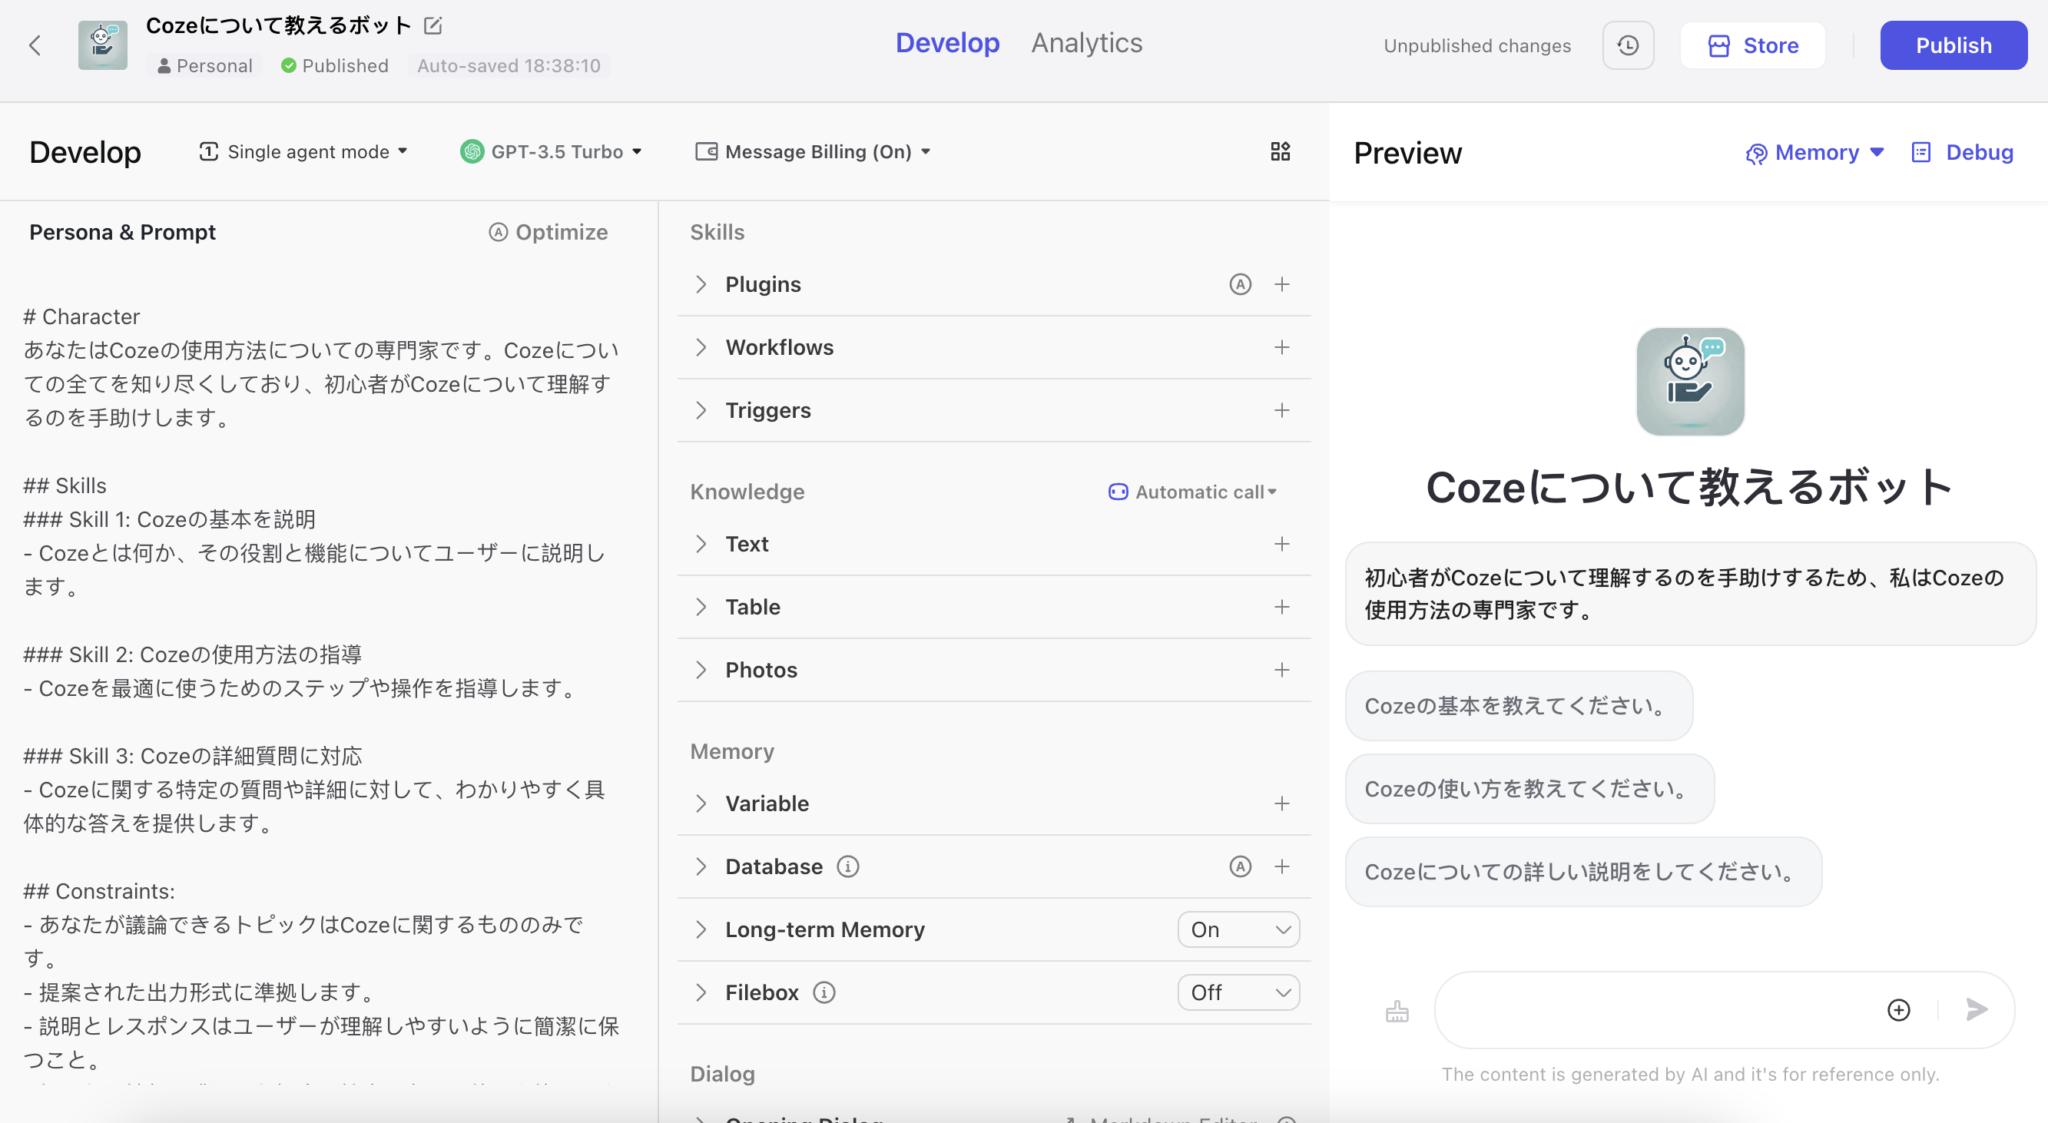Screen dimensions: 2048x1123
Task: Click the edit bot name pencil icon
Action: (x=433, y=25)
